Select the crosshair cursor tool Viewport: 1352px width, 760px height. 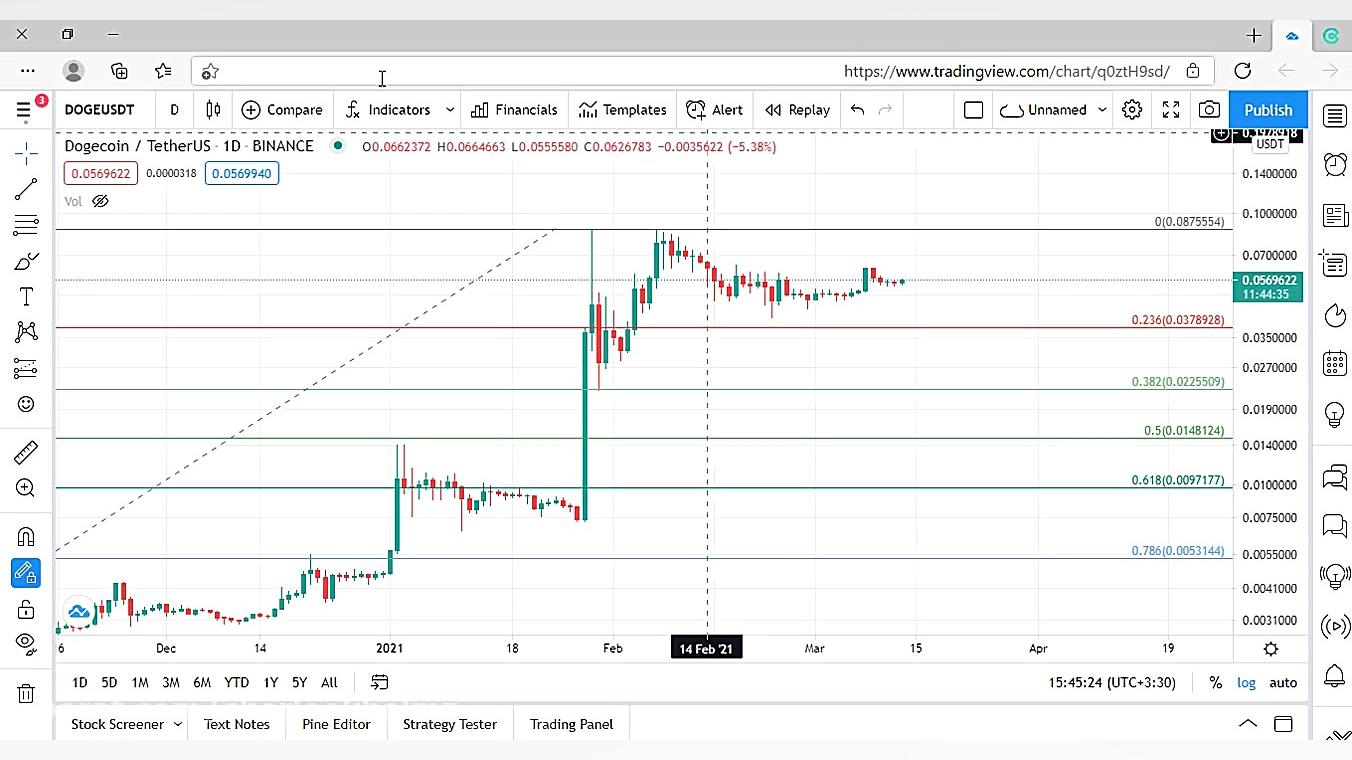pos(26,153)
